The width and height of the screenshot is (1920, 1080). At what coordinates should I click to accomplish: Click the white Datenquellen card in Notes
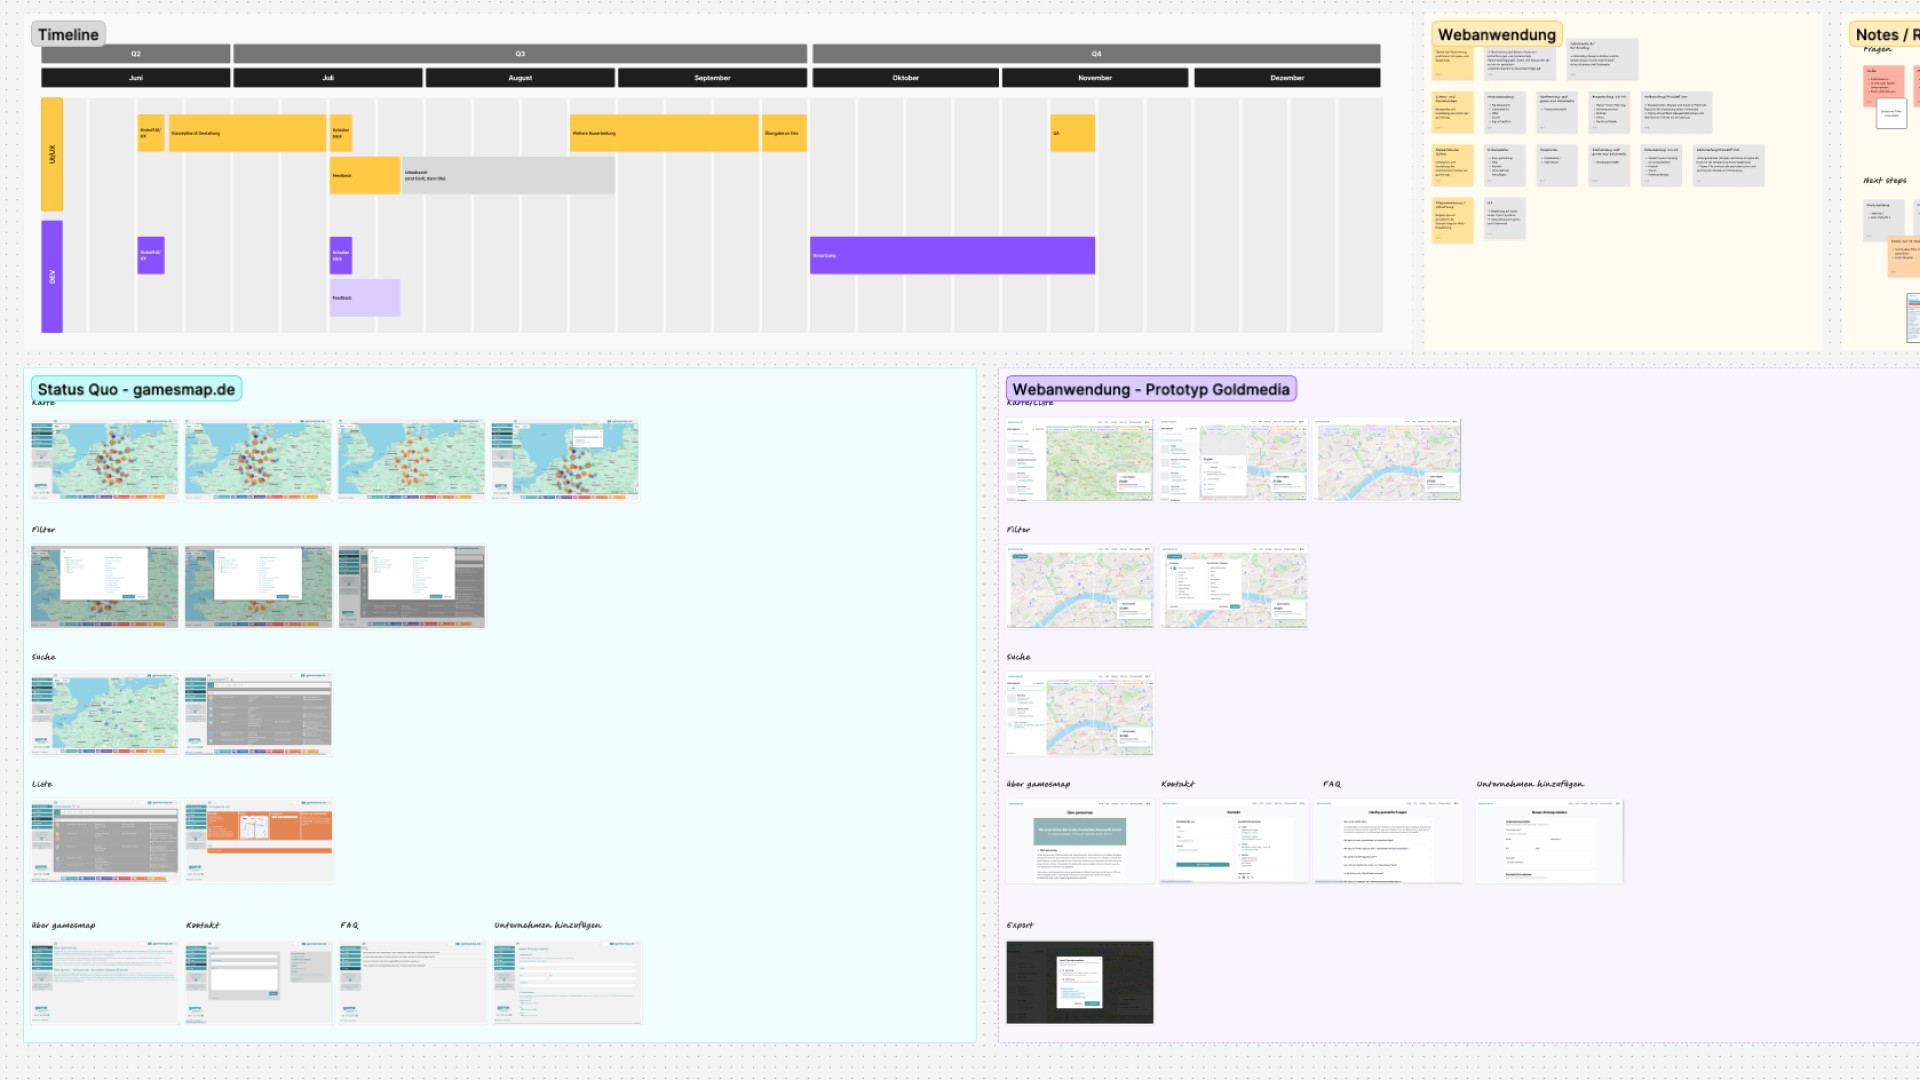pos(1892,113)
